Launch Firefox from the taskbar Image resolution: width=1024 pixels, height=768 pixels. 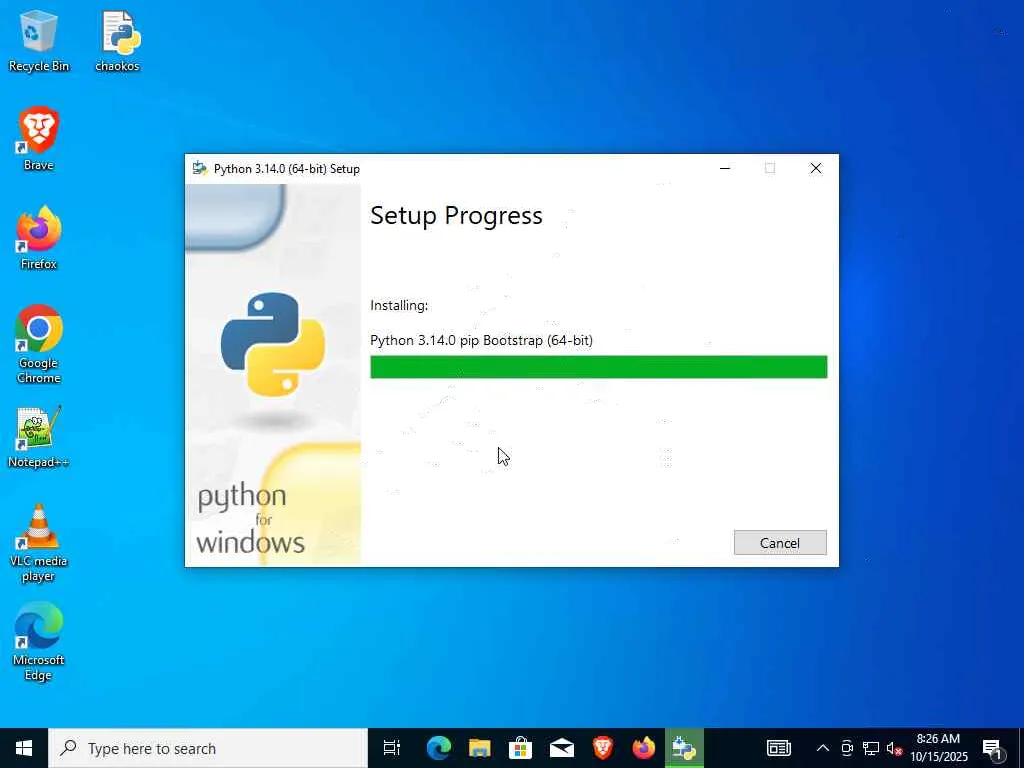coord(643,748)
